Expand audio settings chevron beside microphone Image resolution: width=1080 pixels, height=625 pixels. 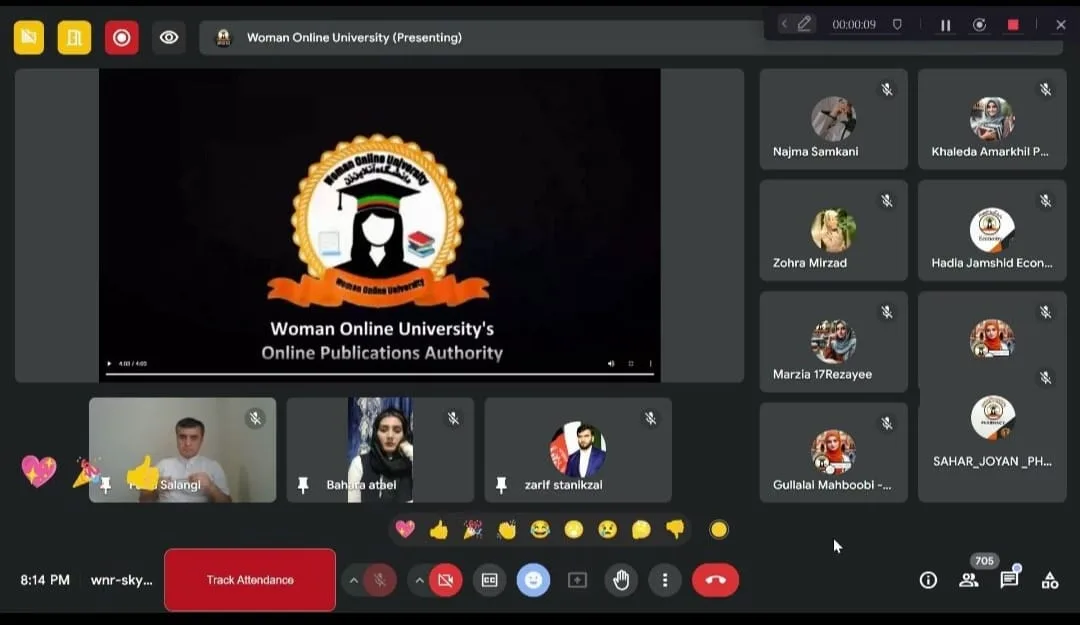point(353,580)
